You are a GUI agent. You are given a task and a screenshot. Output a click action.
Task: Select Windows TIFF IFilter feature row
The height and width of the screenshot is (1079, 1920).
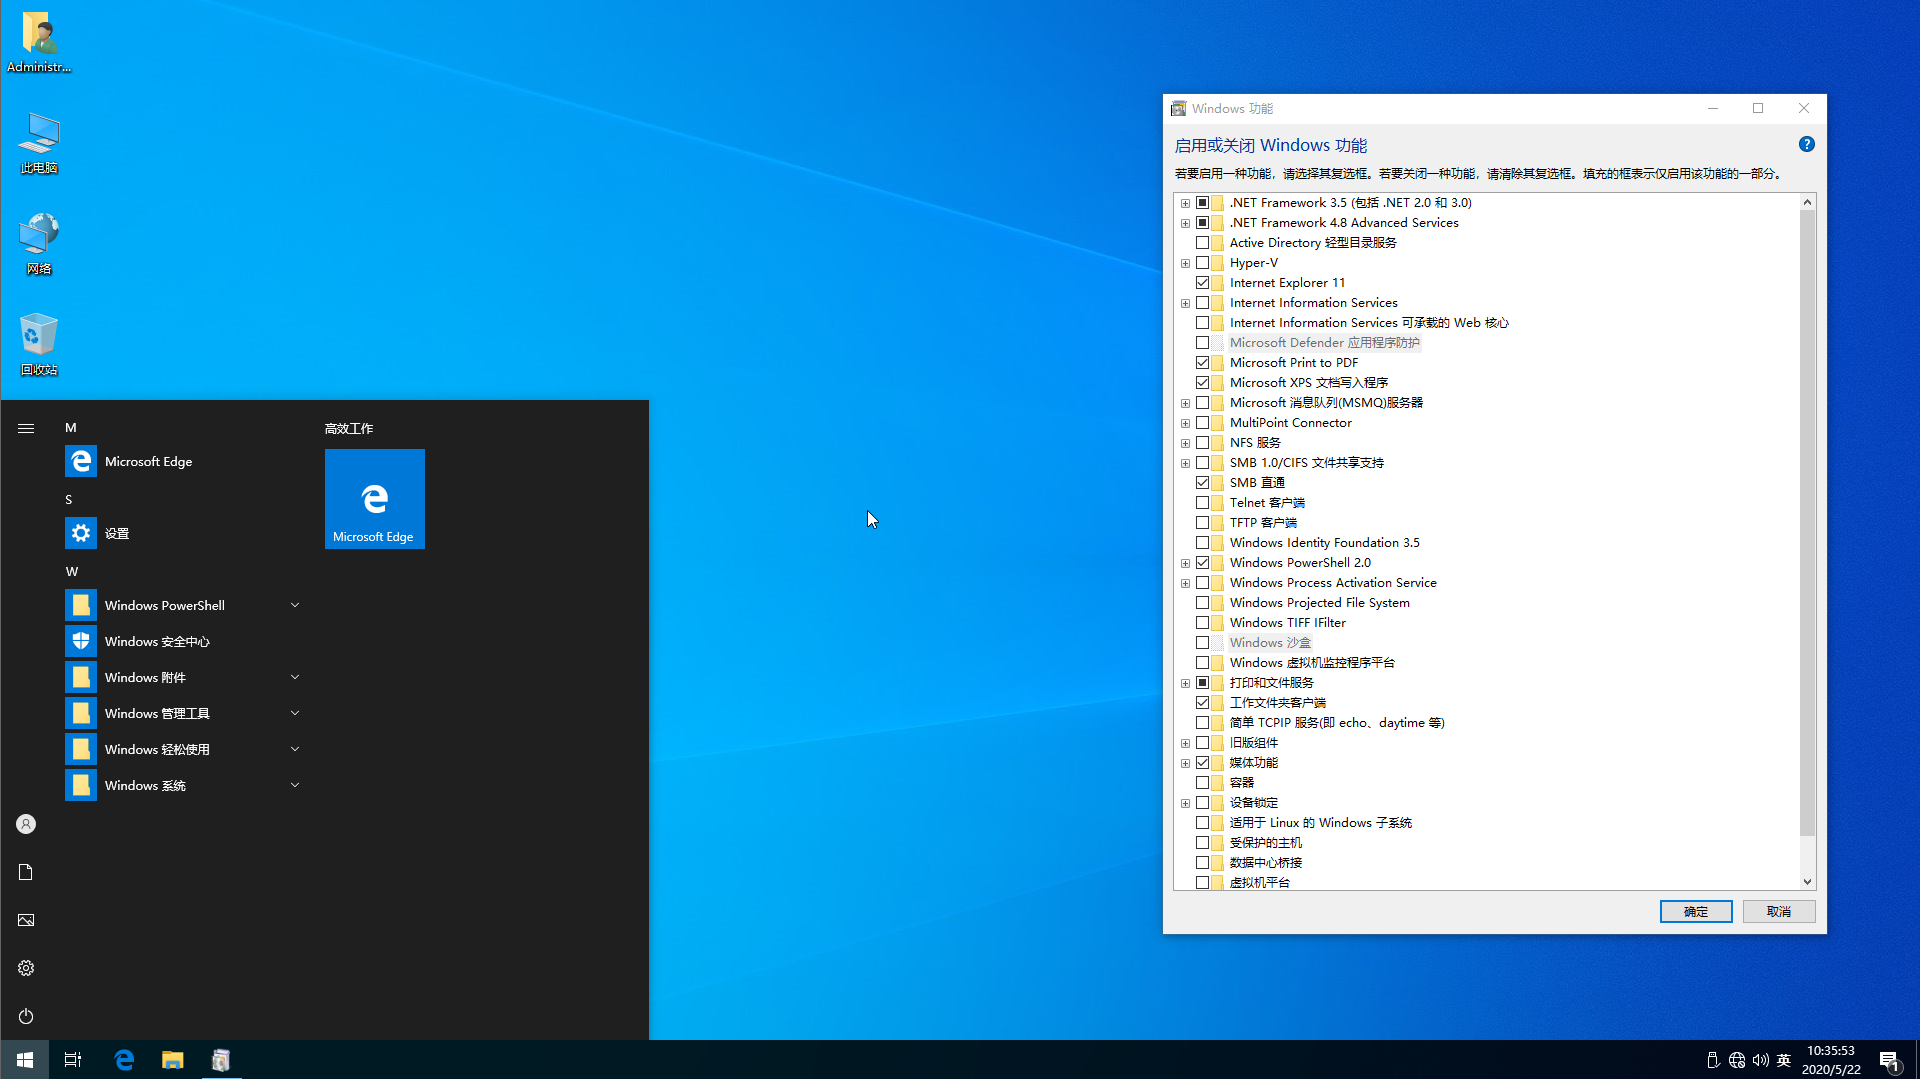(1288, 623)
